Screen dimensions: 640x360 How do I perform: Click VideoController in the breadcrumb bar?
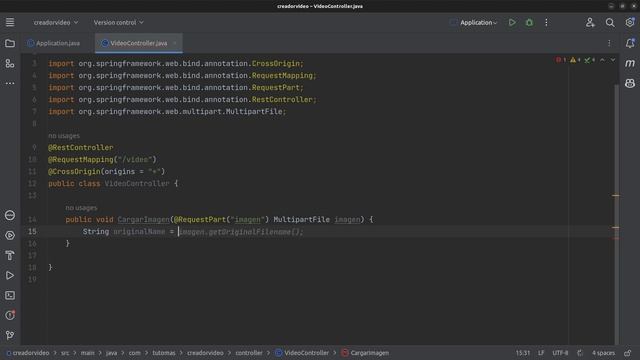tap(302, 353)
